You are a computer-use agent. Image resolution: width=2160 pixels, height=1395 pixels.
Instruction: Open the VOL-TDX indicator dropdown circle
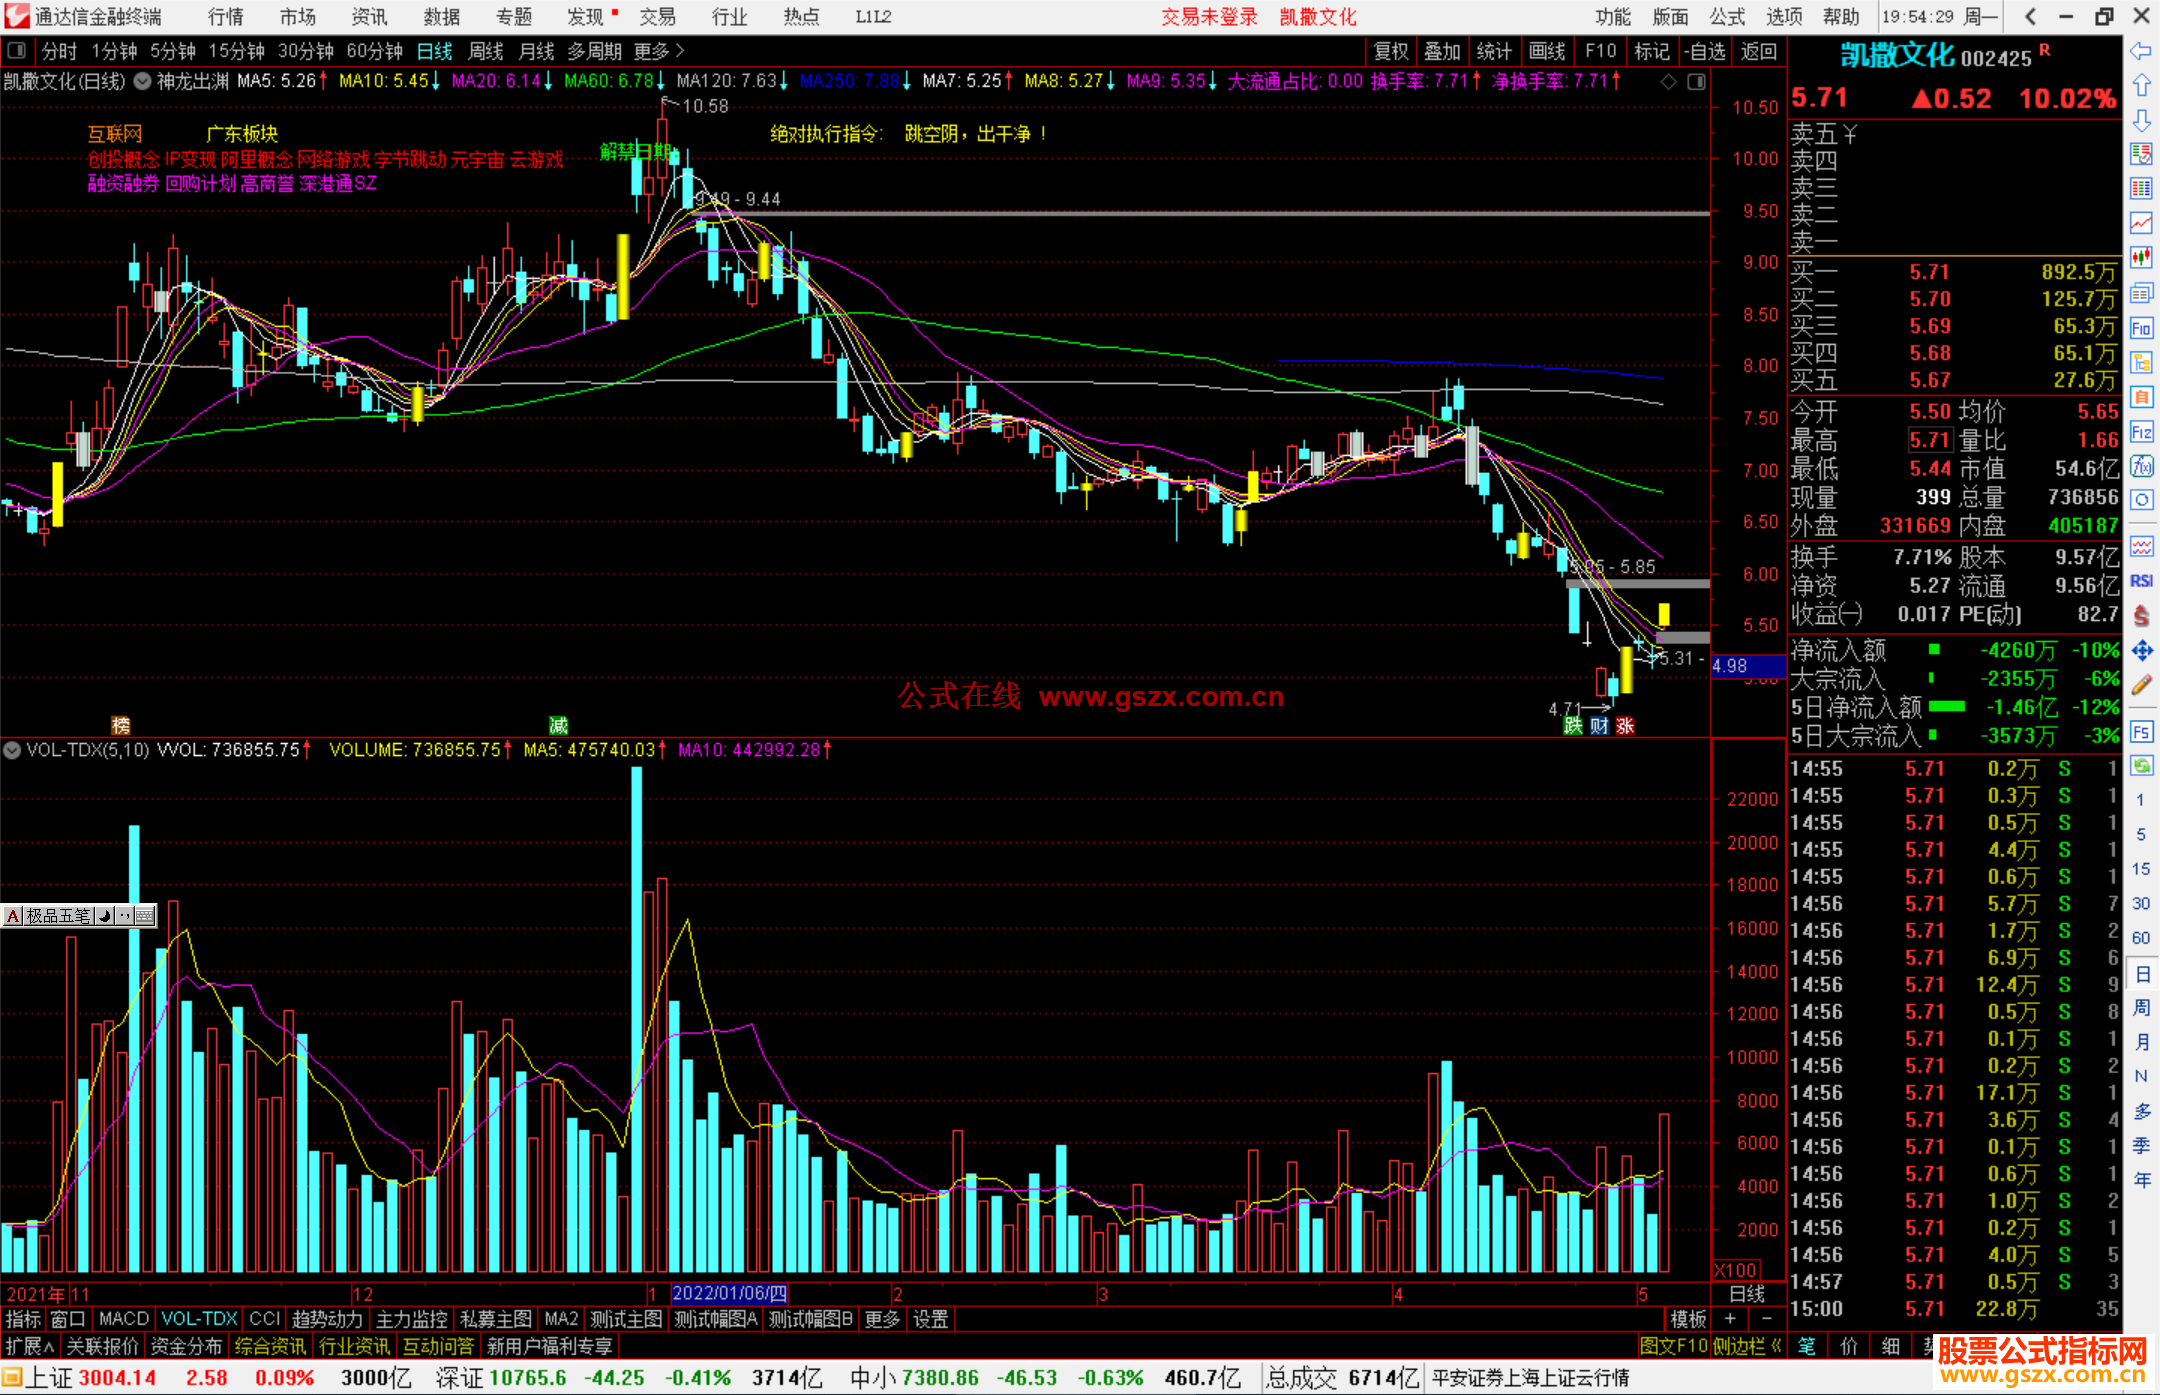(12, 749)
